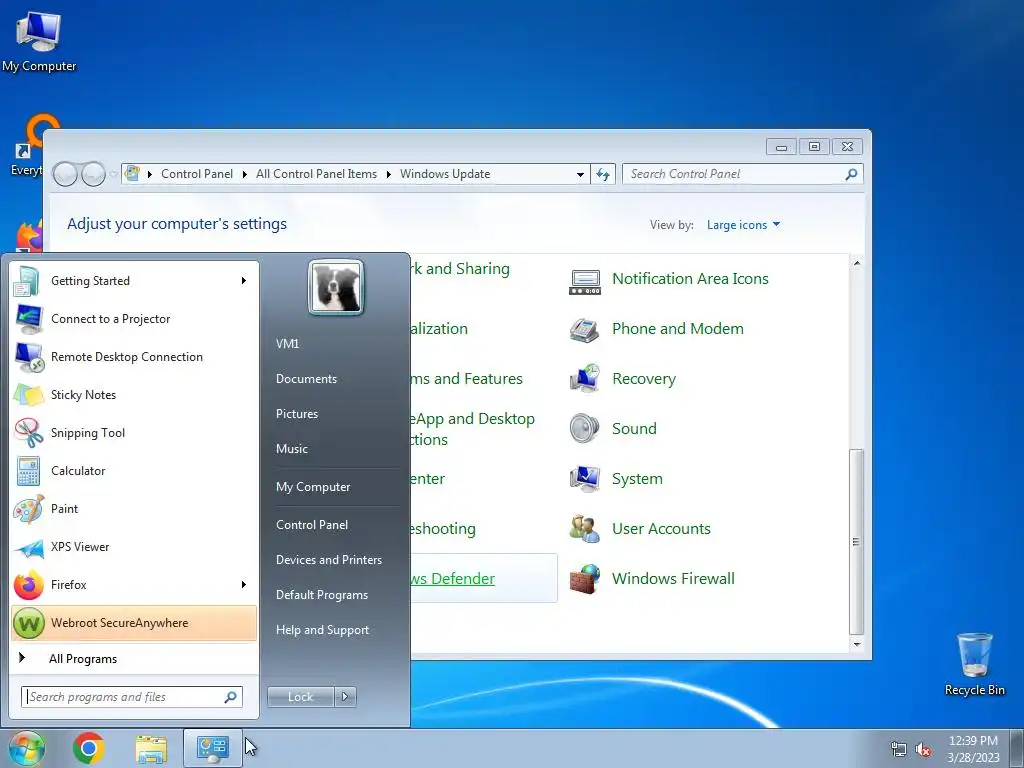The height and width of the screenshot is (768, 1024).
Task: Open the Recovery icon
Action: click(584, 379)
